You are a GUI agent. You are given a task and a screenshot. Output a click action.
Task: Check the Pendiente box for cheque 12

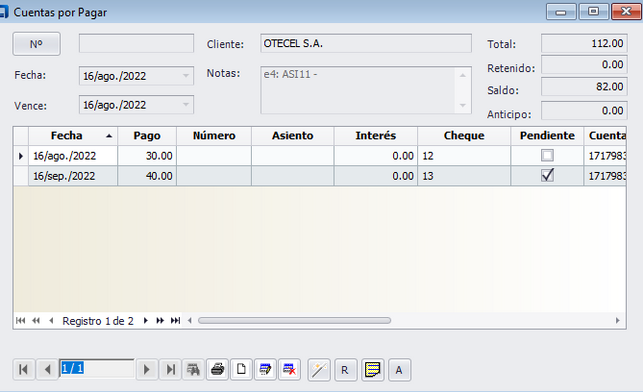pos(547,155)
